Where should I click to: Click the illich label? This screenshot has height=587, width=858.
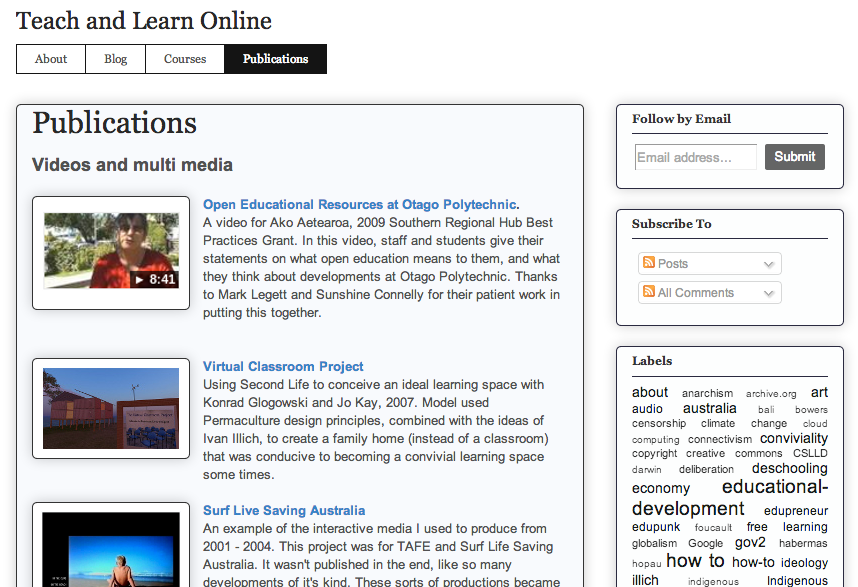click(645, 579)
